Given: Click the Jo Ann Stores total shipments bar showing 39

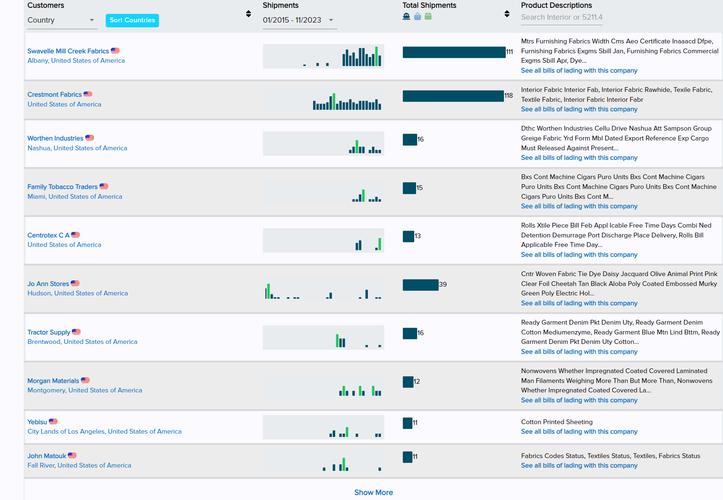Looking at the screenshot, I should click(420, 285).
